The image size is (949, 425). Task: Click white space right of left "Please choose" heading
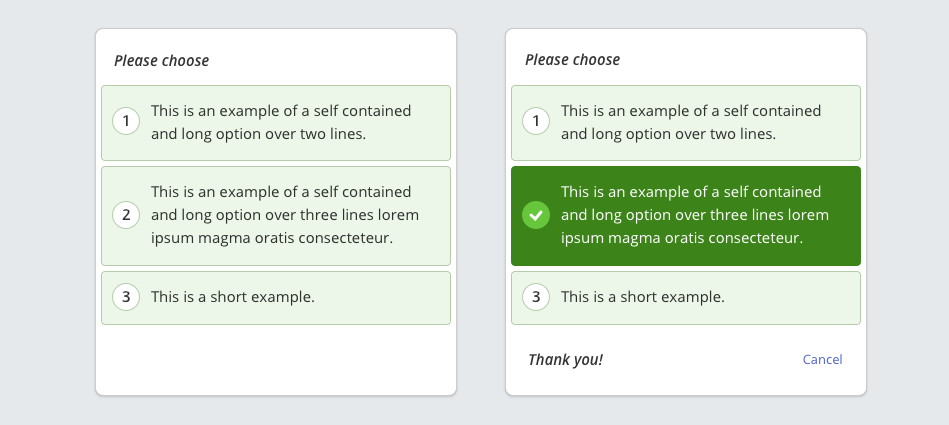[330, 61]
